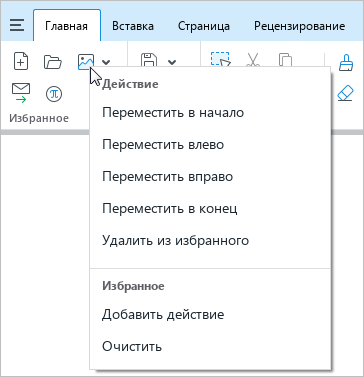The height and width of the screenshot is (377, 364).
Task: Choose Очистить in the menu
Action: [x=210, y=347]
